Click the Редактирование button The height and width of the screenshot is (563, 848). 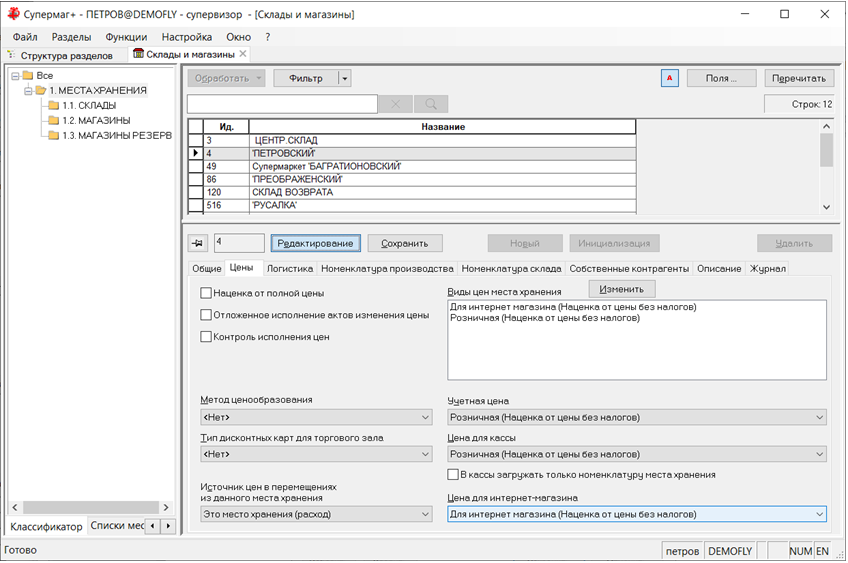pyautogui.click(x=315, y=243)
